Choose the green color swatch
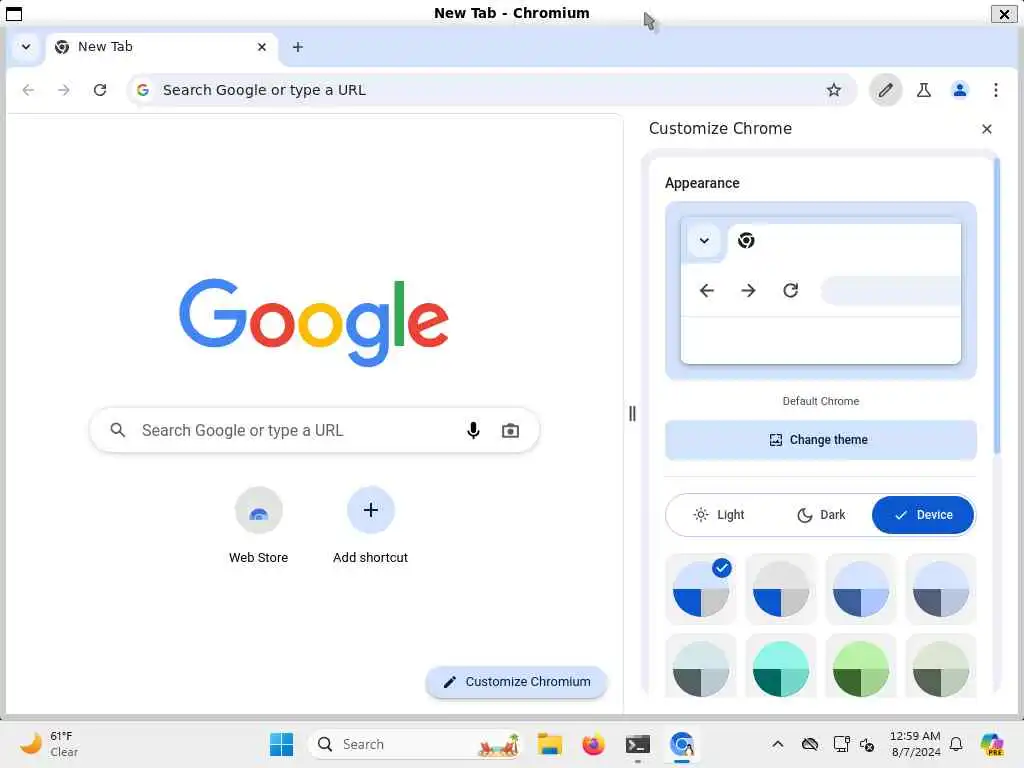 coord(861,667)
